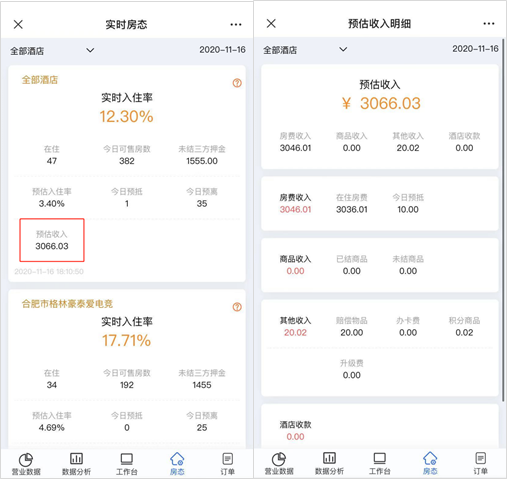Close the 实时房态 screen with the X

click(18, 24)
